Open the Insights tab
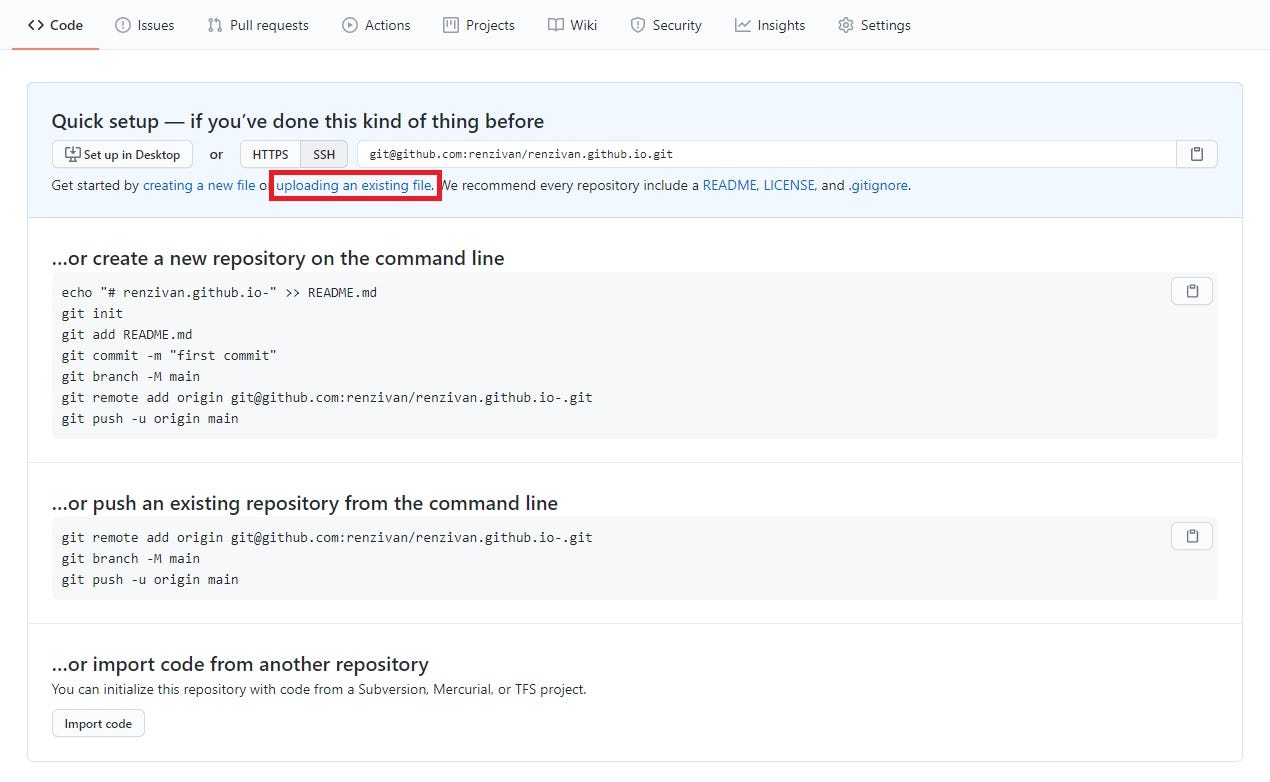 click(770, 25)
